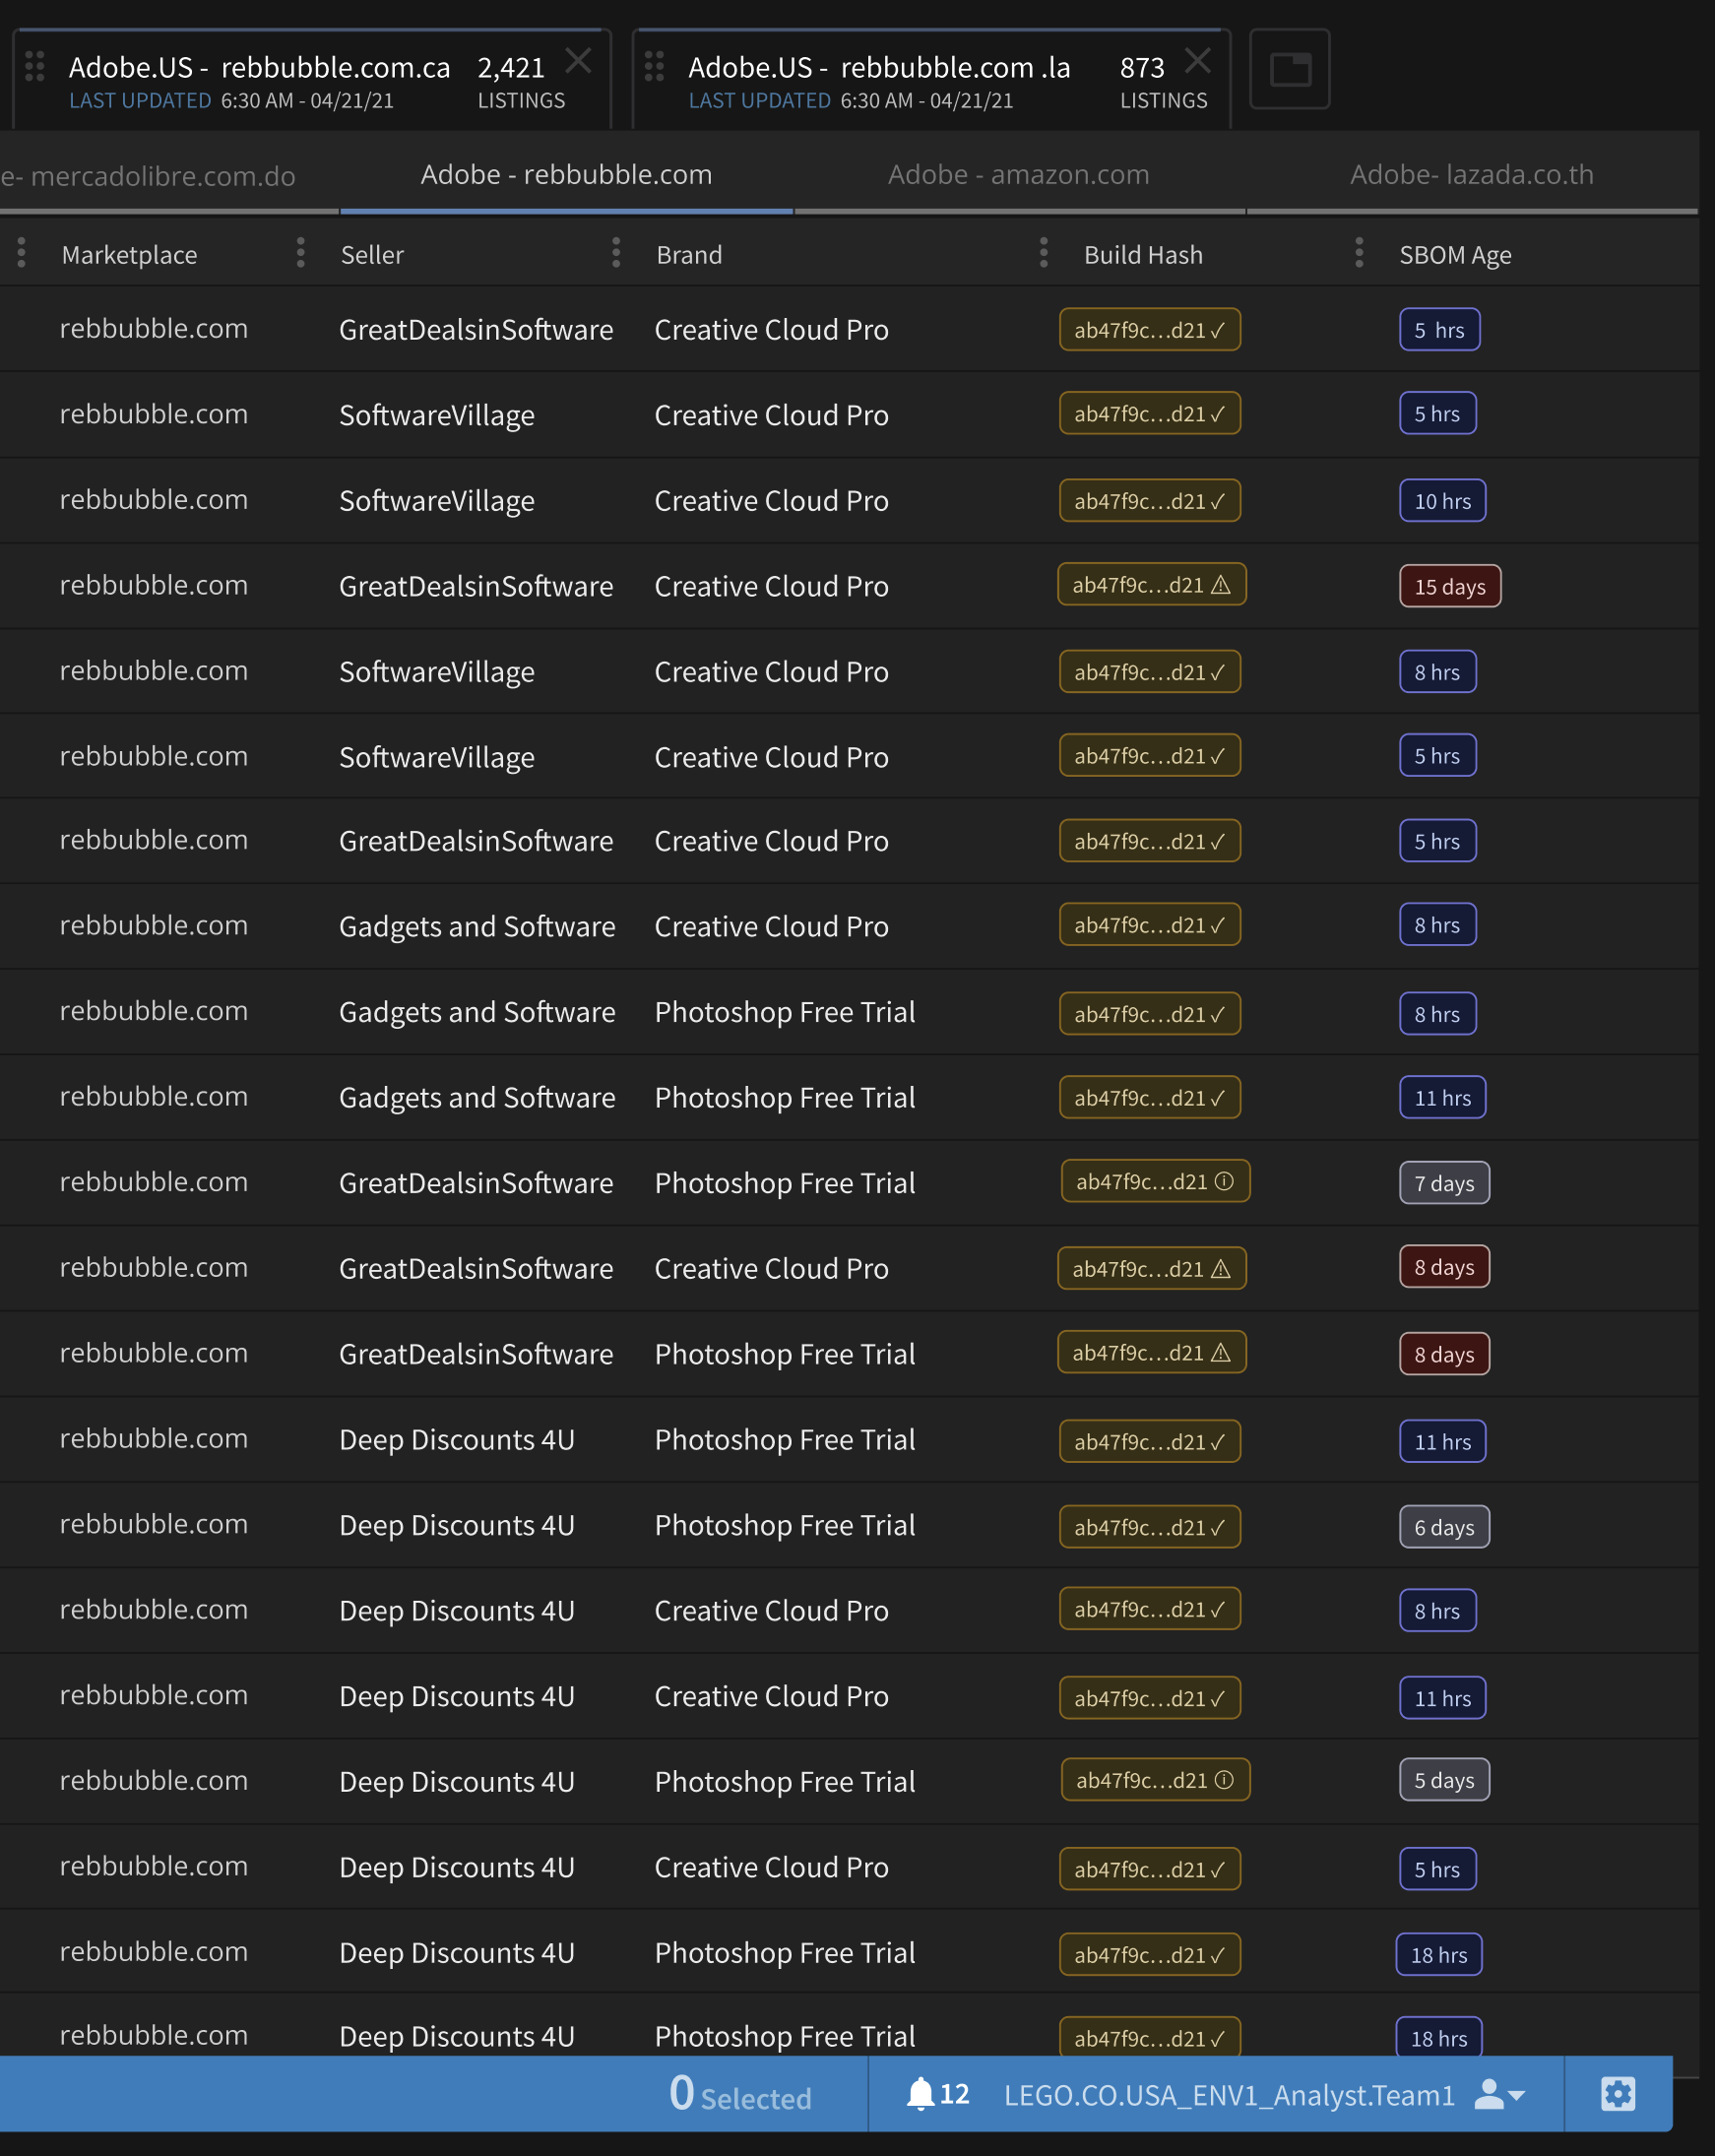Click build hash info badge in 5 days row

tap(1155, 1780)
